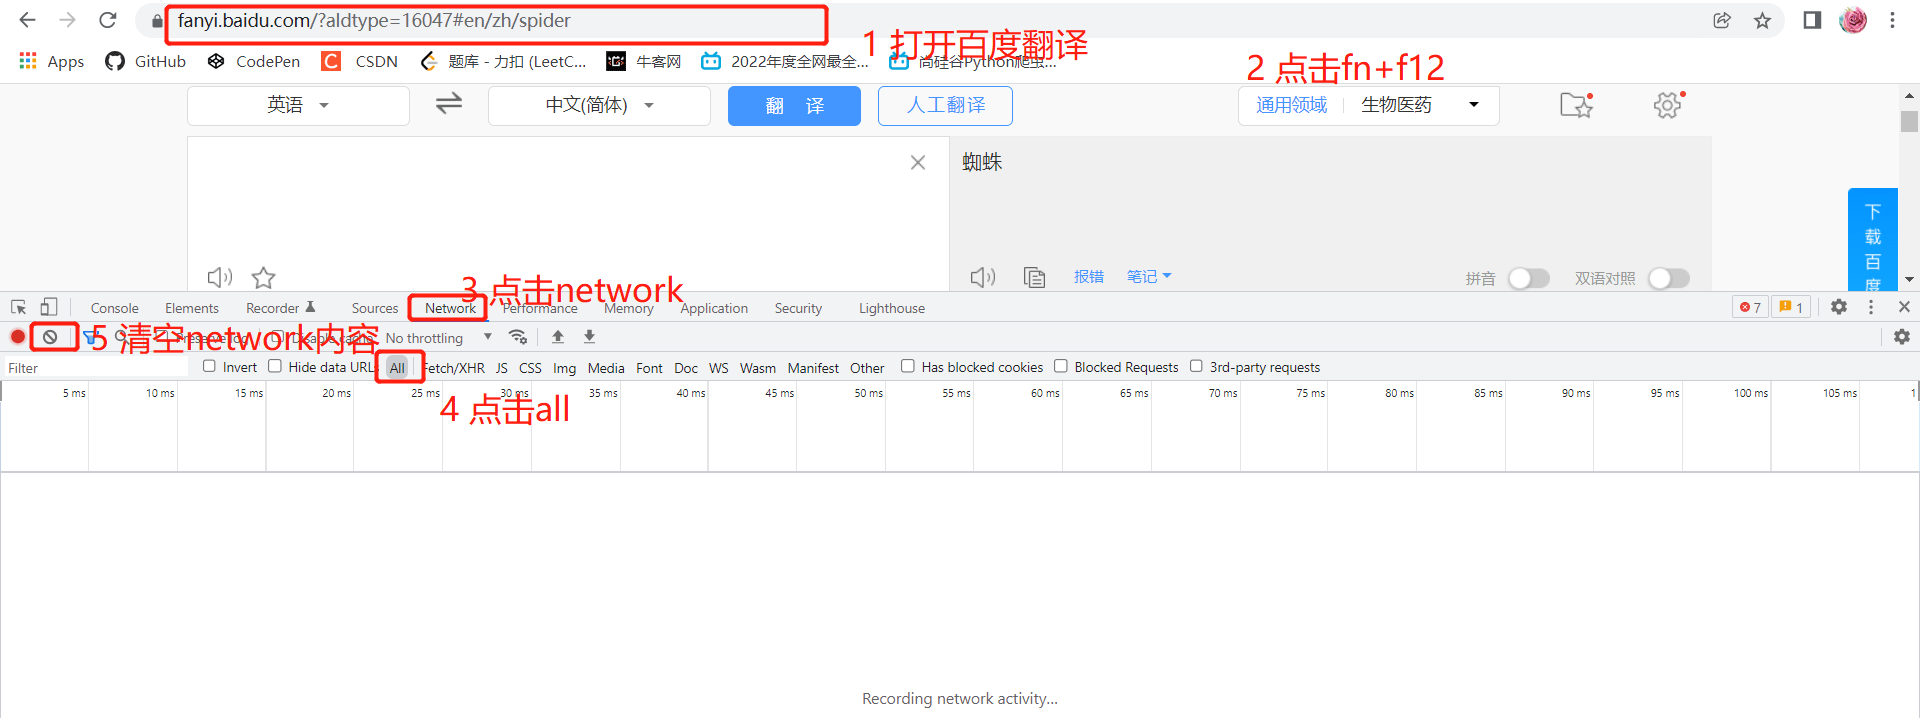
Task: Switch to the Console tab
Action: [114, 308]
